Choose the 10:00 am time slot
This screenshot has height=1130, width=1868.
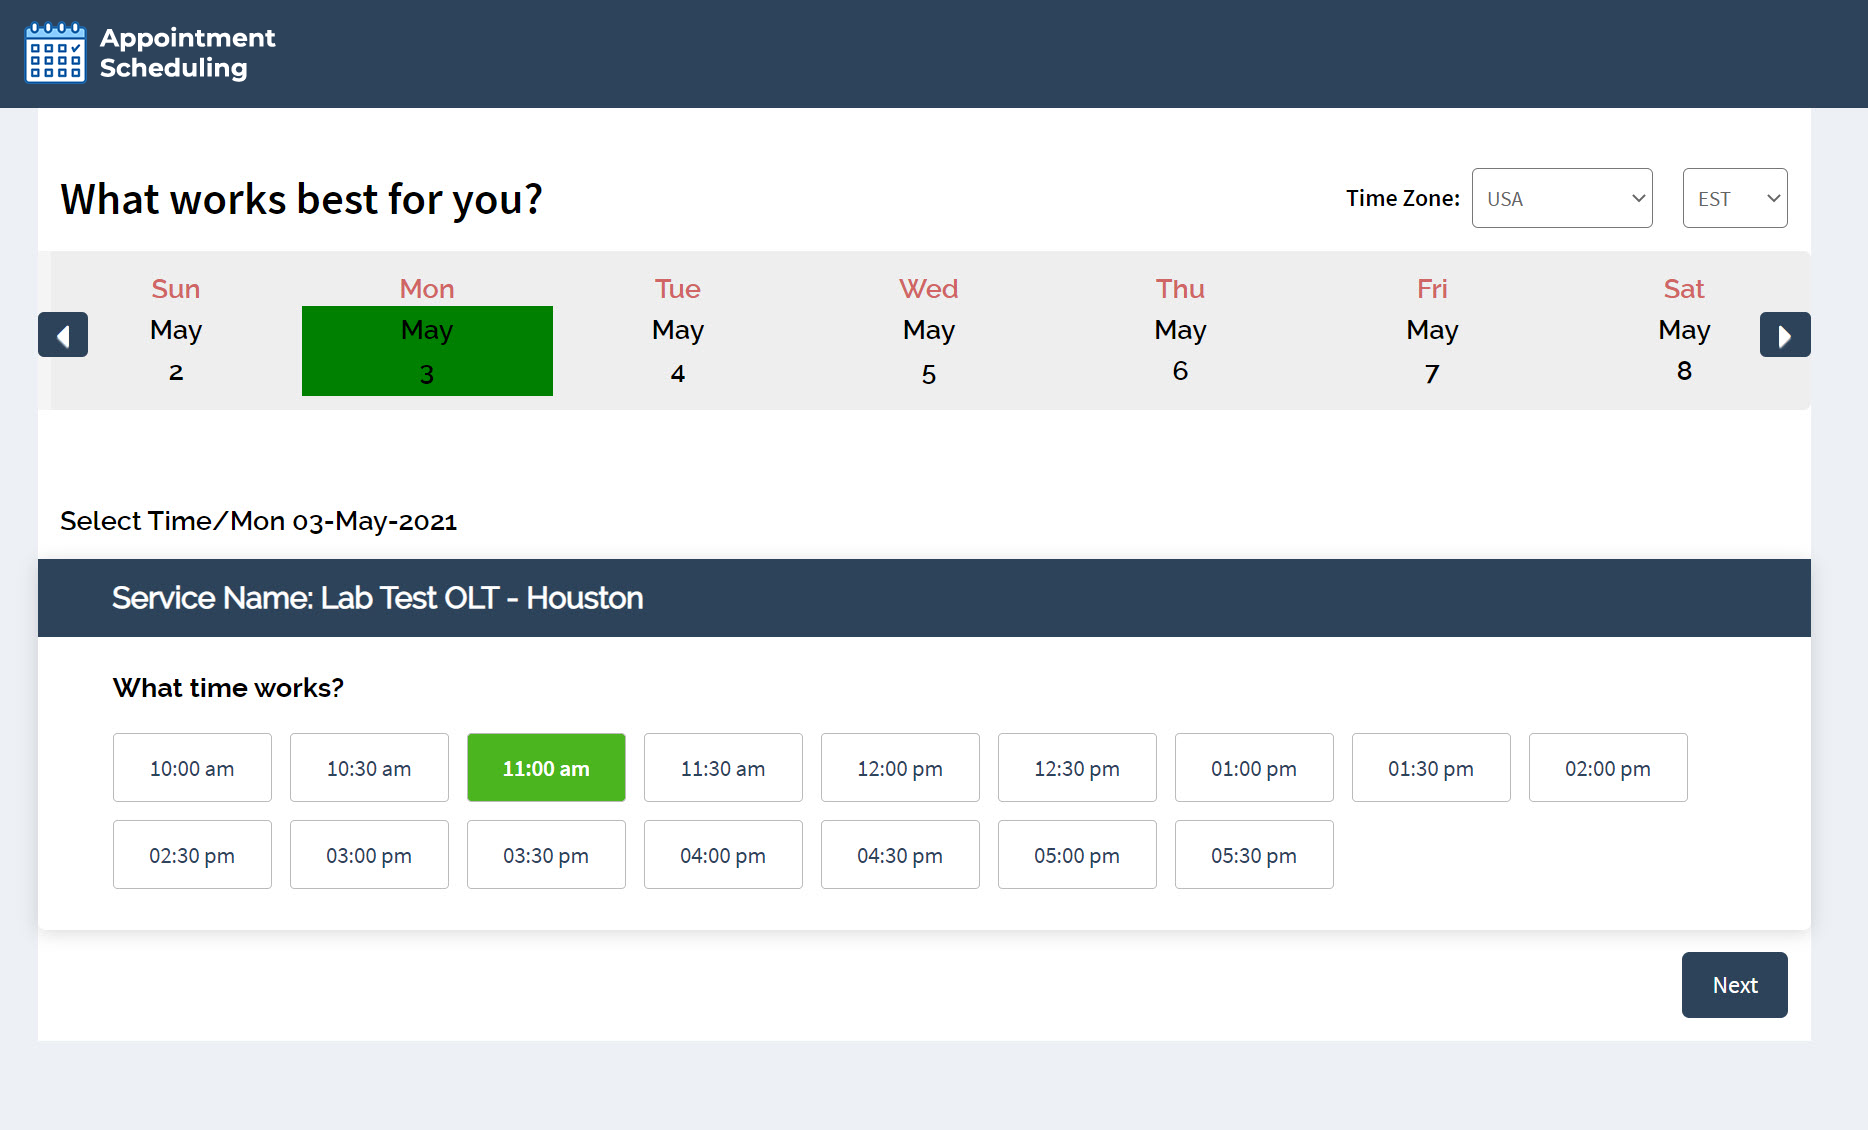point(192,768)
